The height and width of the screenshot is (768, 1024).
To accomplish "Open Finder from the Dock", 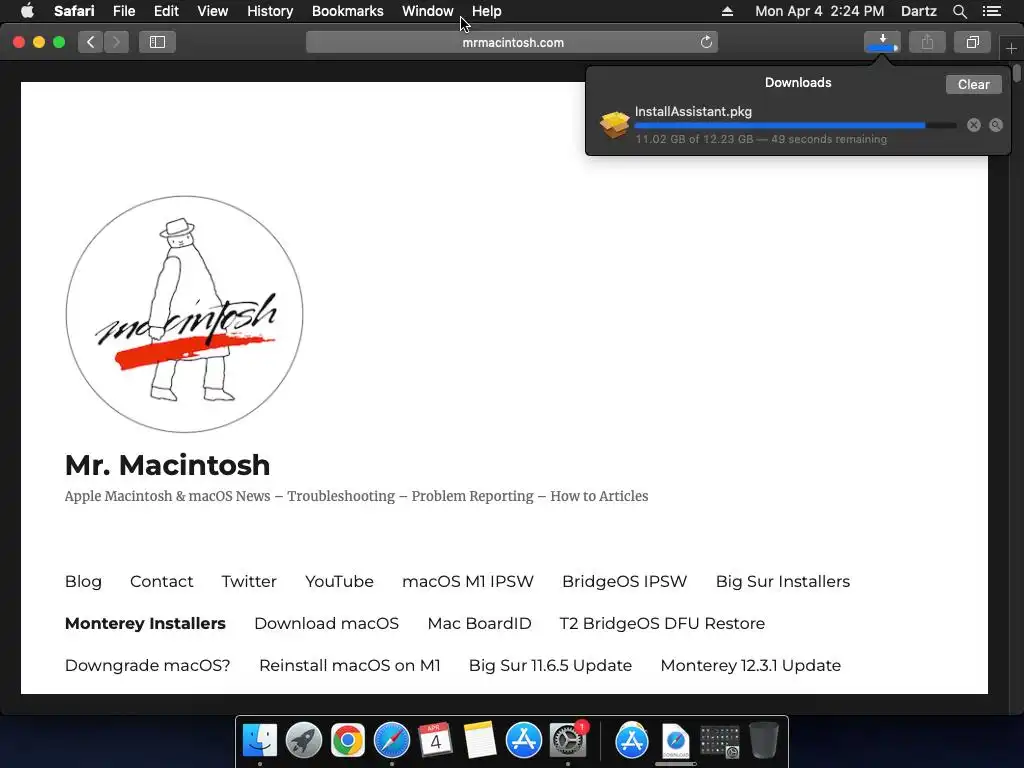I will click(x=260, y=741).
